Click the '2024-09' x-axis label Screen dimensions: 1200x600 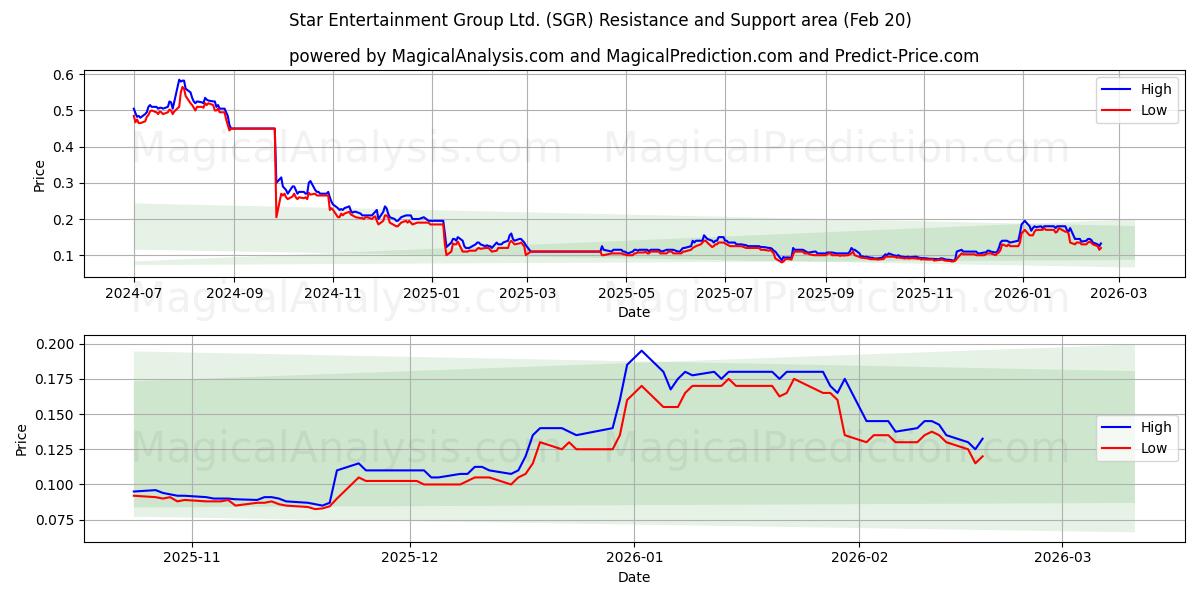coord(234,293)
